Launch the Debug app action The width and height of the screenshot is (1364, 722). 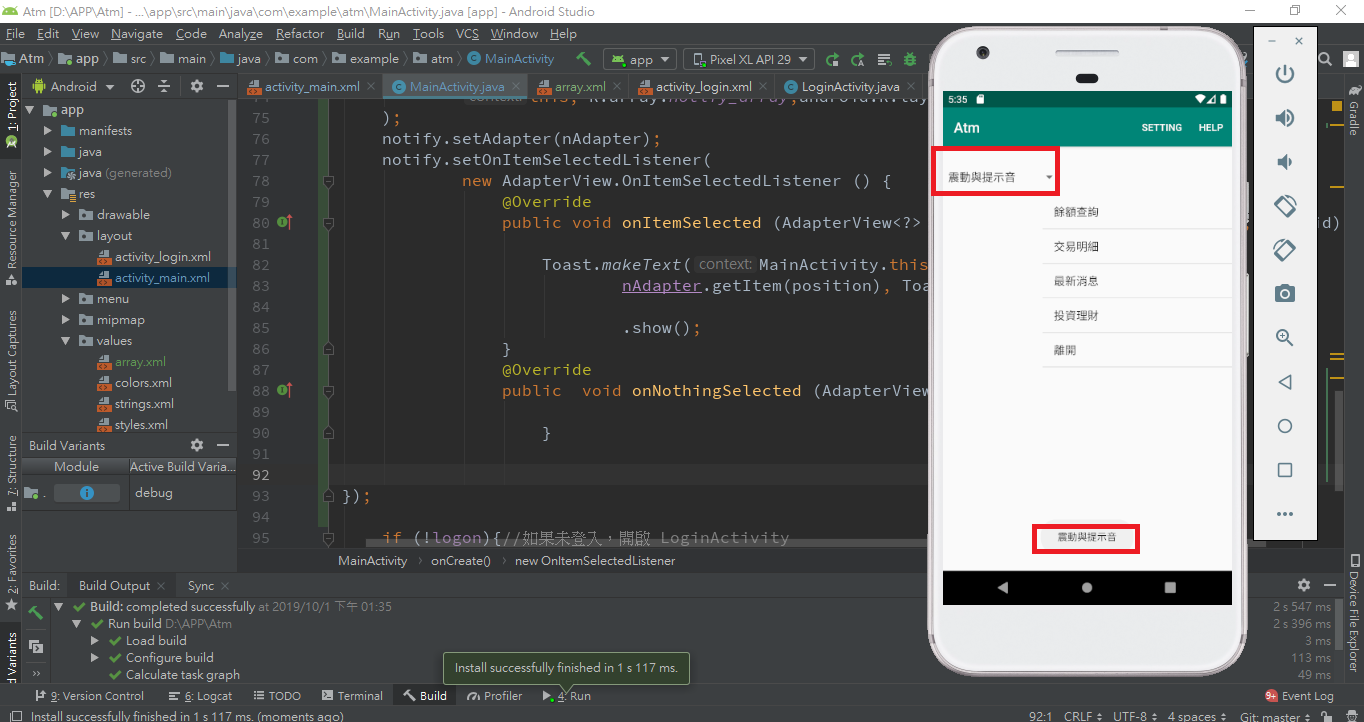(908, 59)
